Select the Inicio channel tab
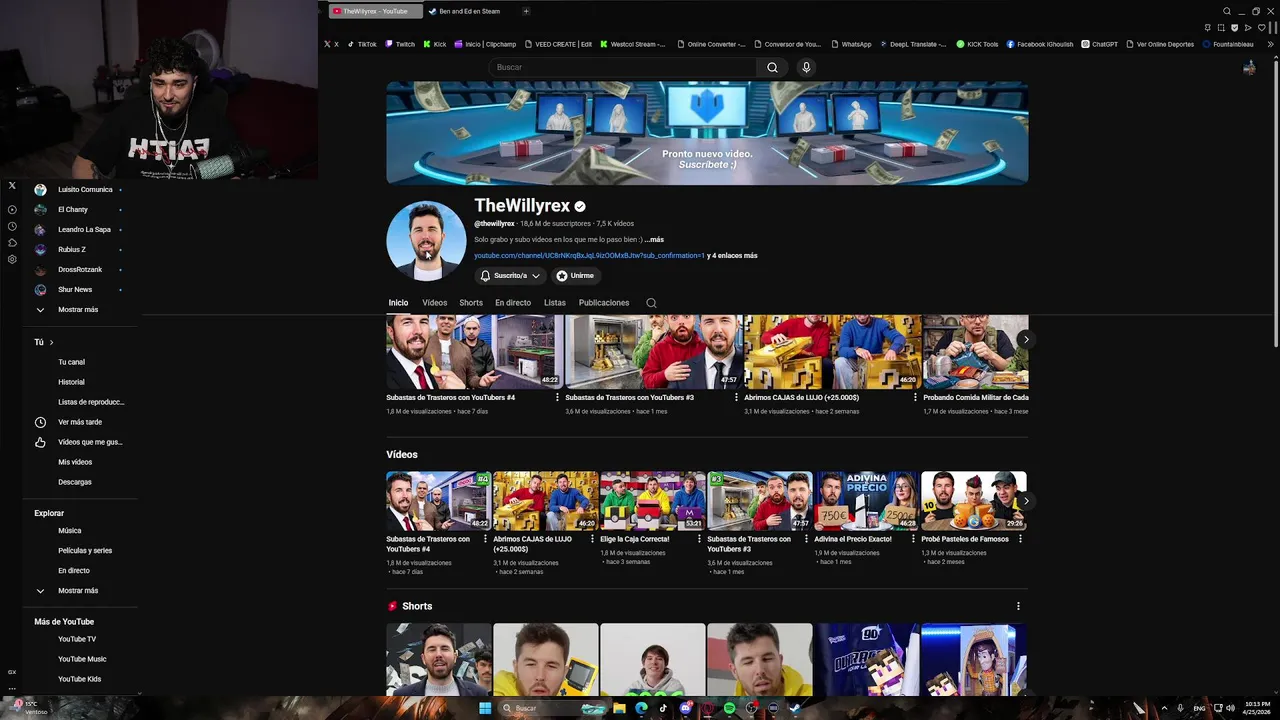Viewport: 1280px width, 720px height. point(398,303)
